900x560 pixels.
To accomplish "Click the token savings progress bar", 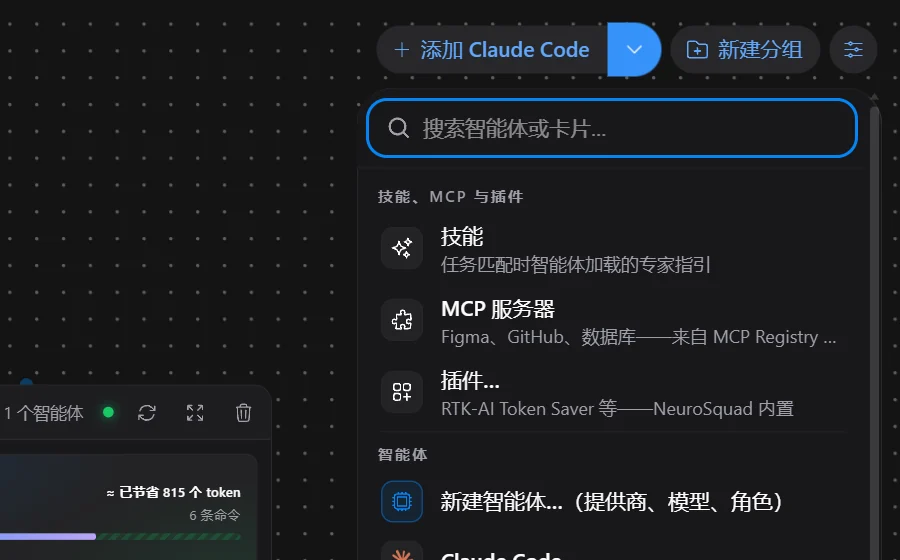I will (x=120, y=536).
